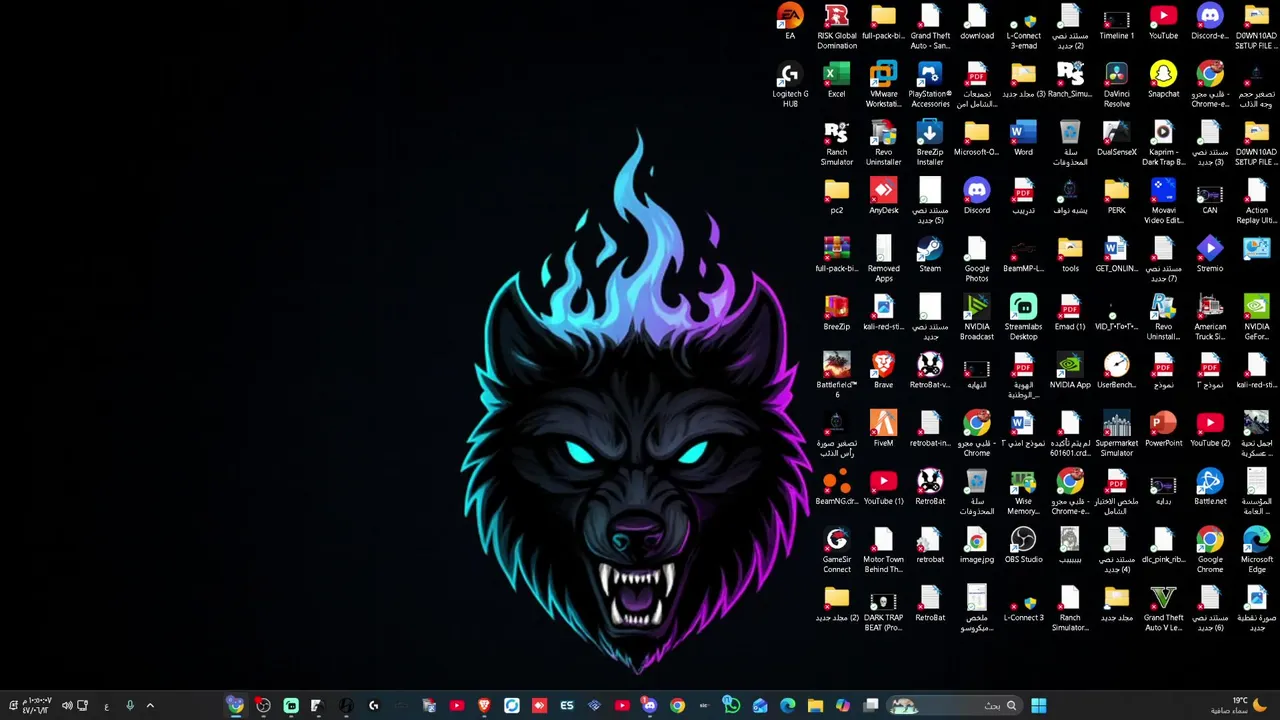Image resolution: width=1280 pixels, height=720 pixels.
Task: Launch FiveM from the desktop
Action: coord(883,429)
